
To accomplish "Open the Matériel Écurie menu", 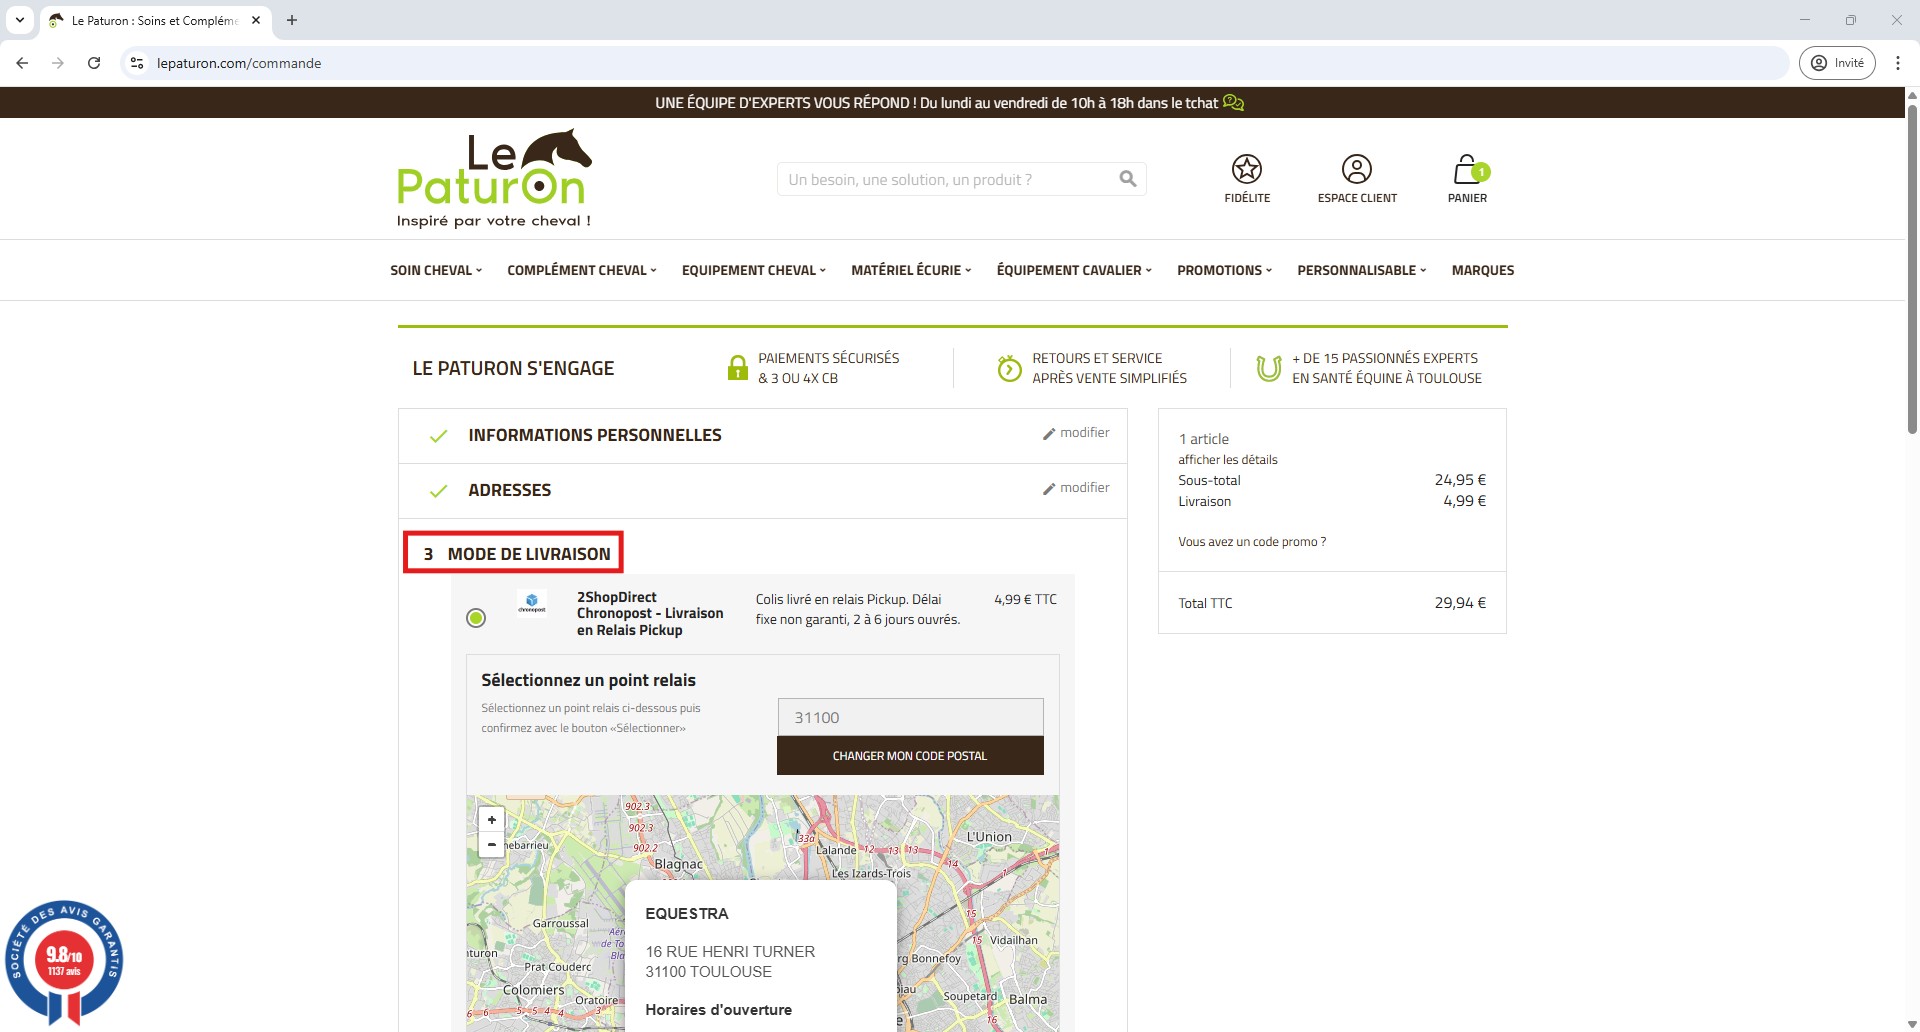I will [x=910, y=270].
